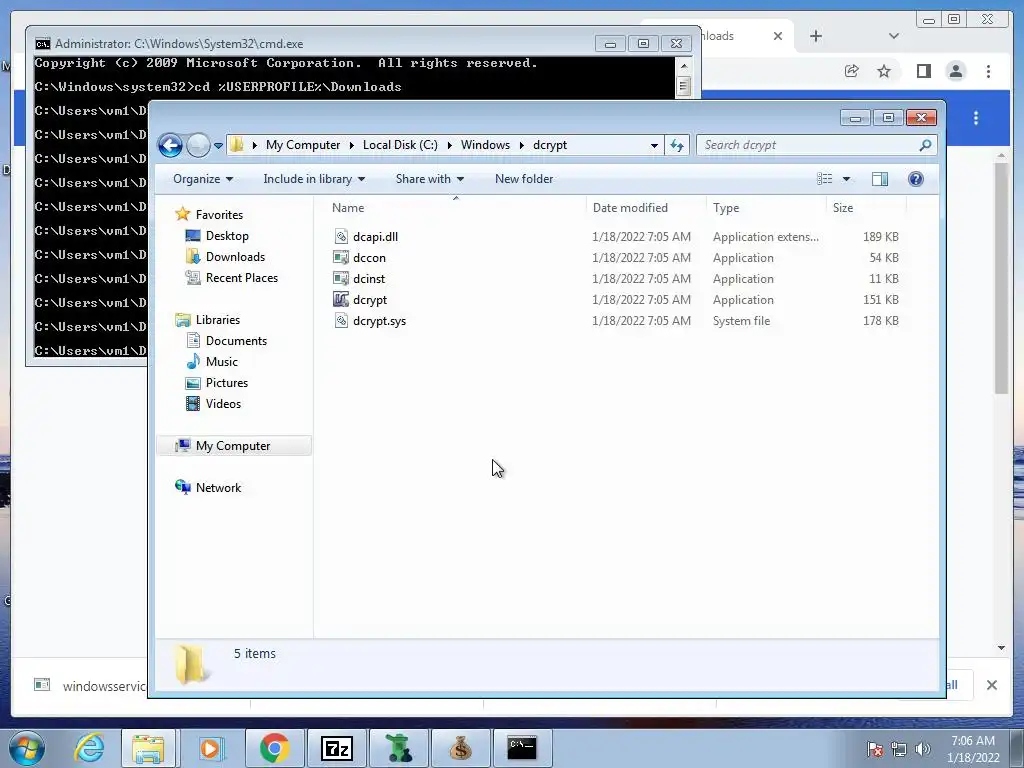Click My Computer in address breadcrumb
Screen dimensions: 1024x768
(302, 145)
